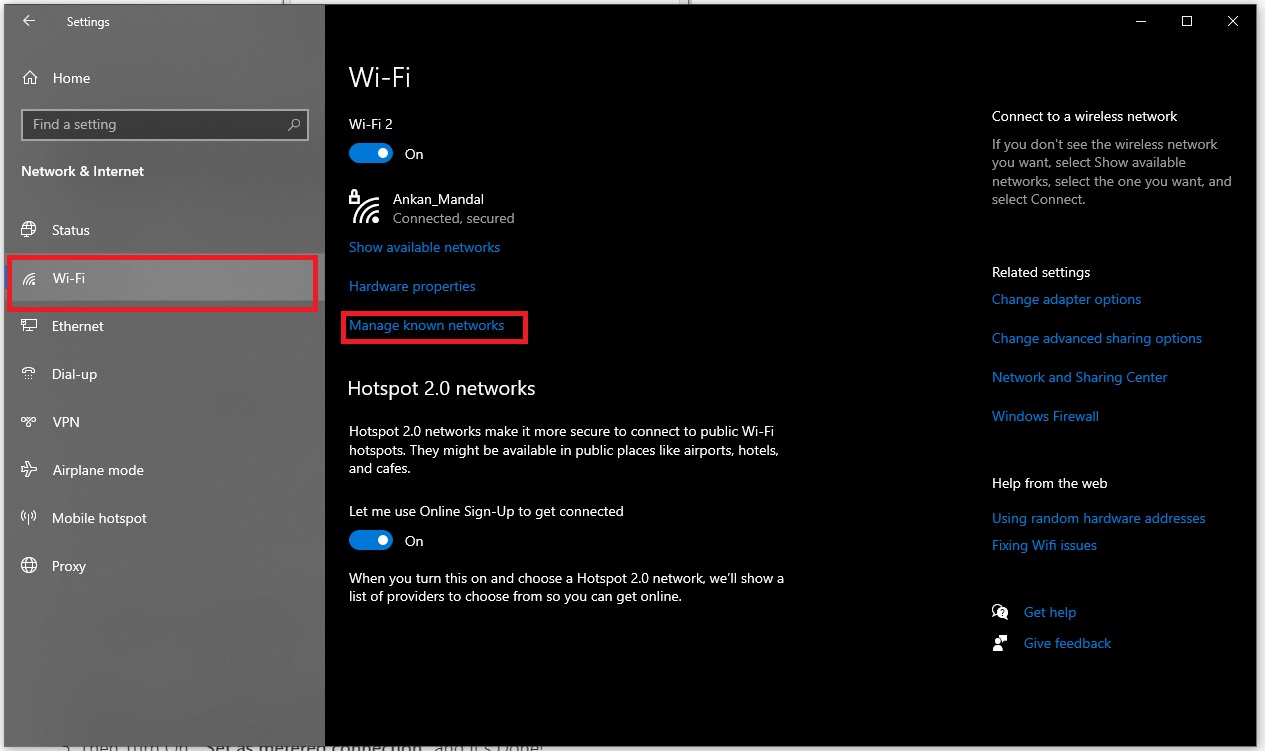Screen dimensions: 1265x751
Task: Open Windows Firewall settings
Action: (1044, 415)
